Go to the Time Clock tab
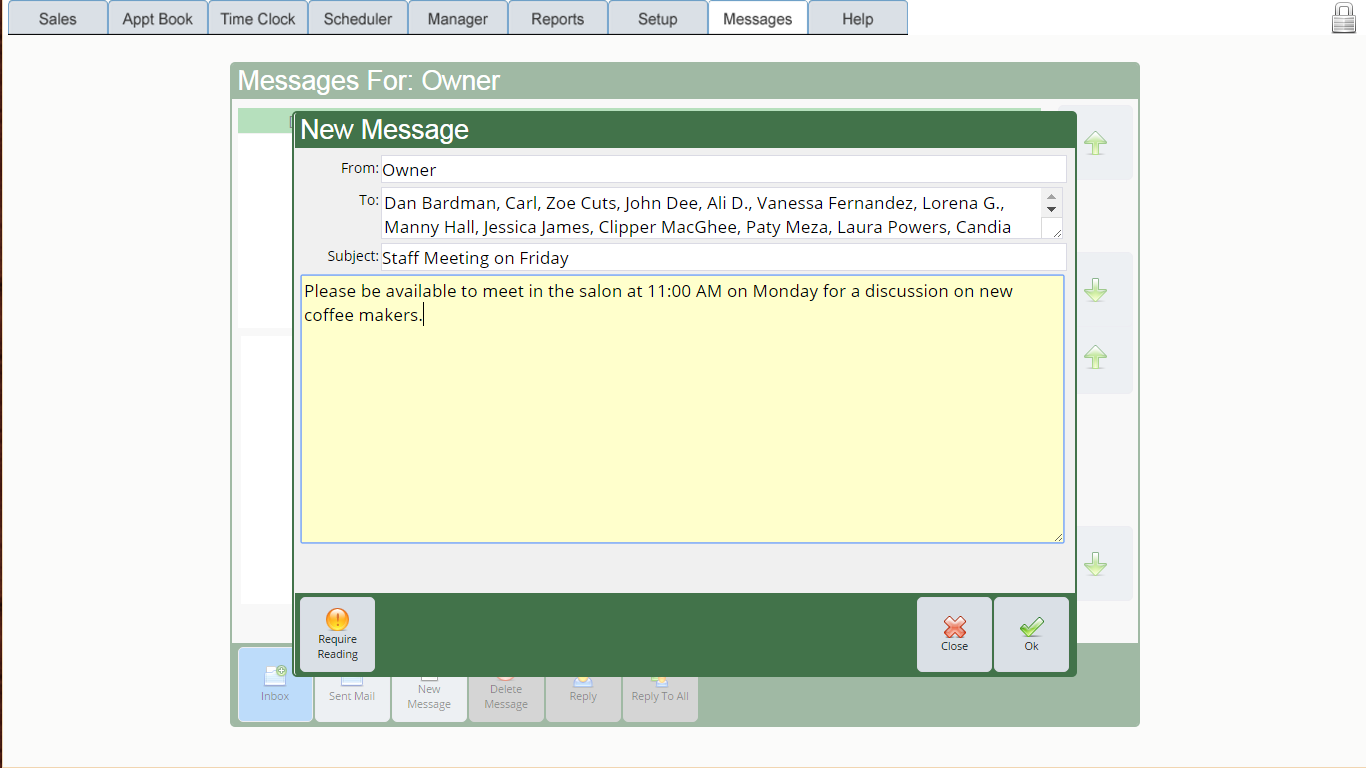This screenshot has height=768, width=1366. coord(258,18)
